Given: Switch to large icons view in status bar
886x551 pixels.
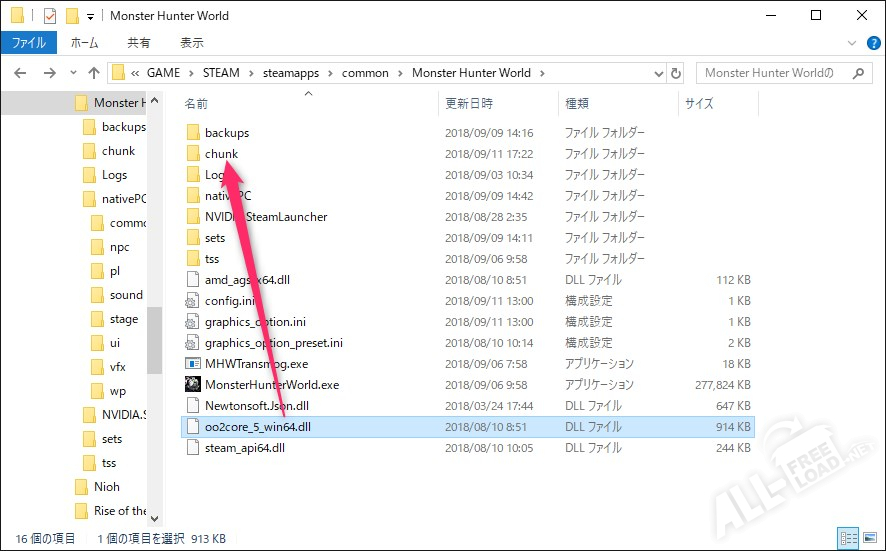Looking at the screenshot, I should [868, 538].
